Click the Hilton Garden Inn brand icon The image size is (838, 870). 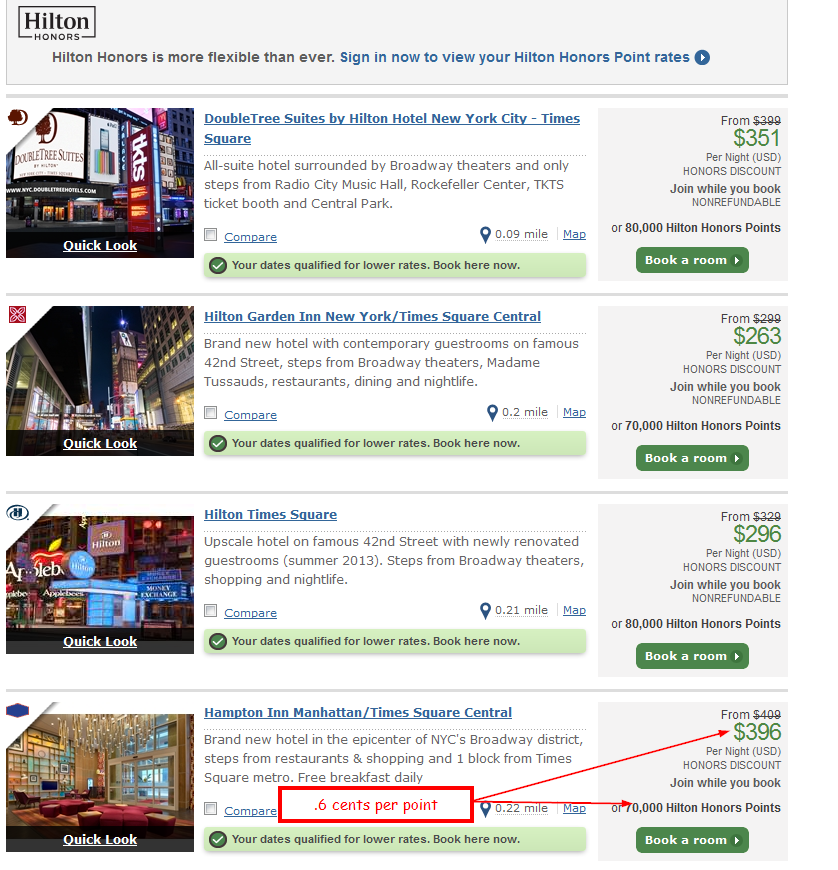[x=17, y=315]
